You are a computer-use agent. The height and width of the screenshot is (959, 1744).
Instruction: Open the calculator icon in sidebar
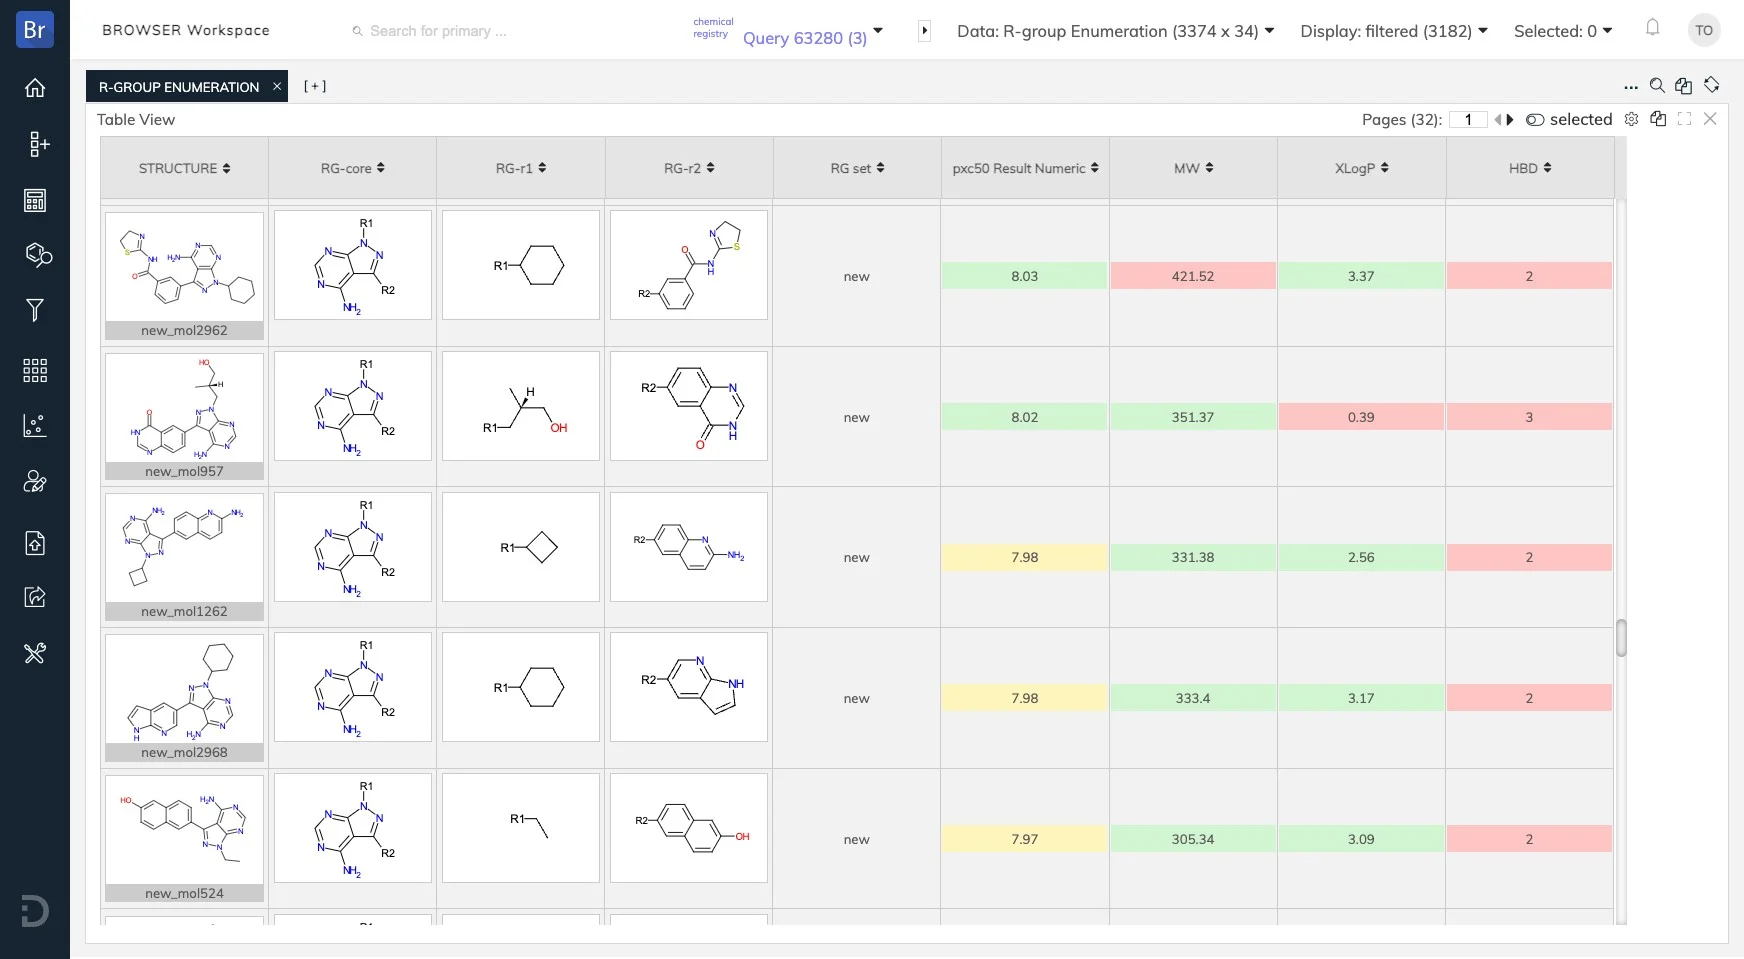[35, 200]
